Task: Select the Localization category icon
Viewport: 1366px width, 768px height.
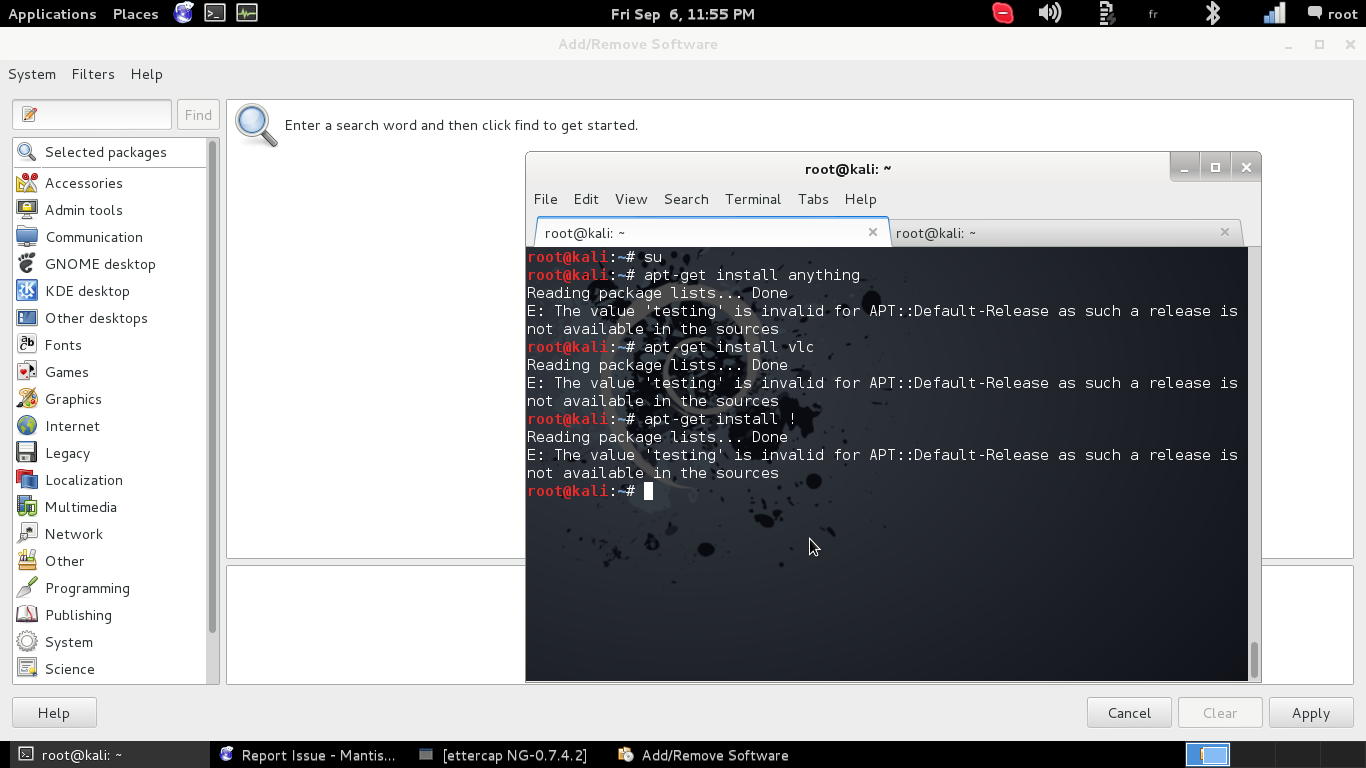Action: pos(27,480)
